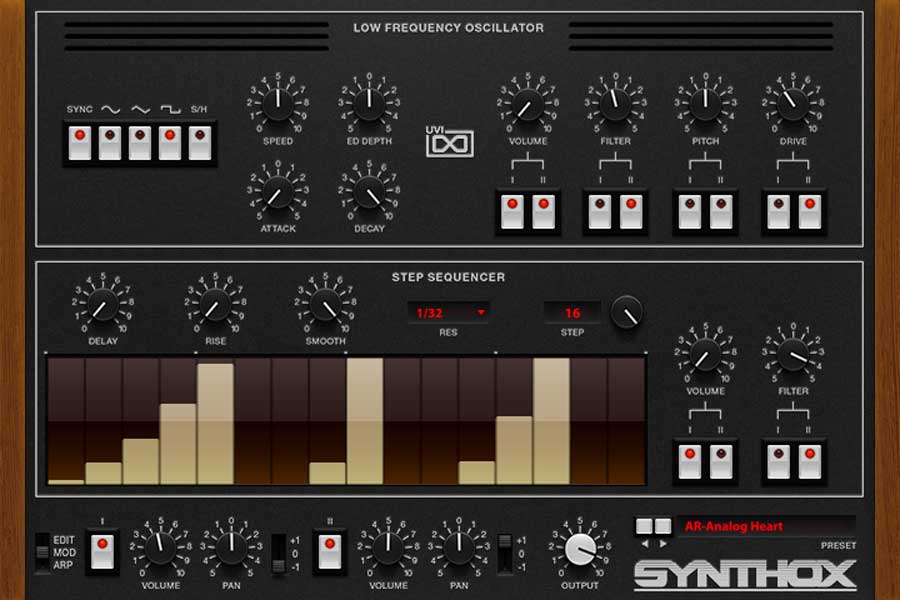Click the fourteenth sequencer step bar
This screenshot has width=900, height=600.
pyautogui.click(x=551, y=421)
